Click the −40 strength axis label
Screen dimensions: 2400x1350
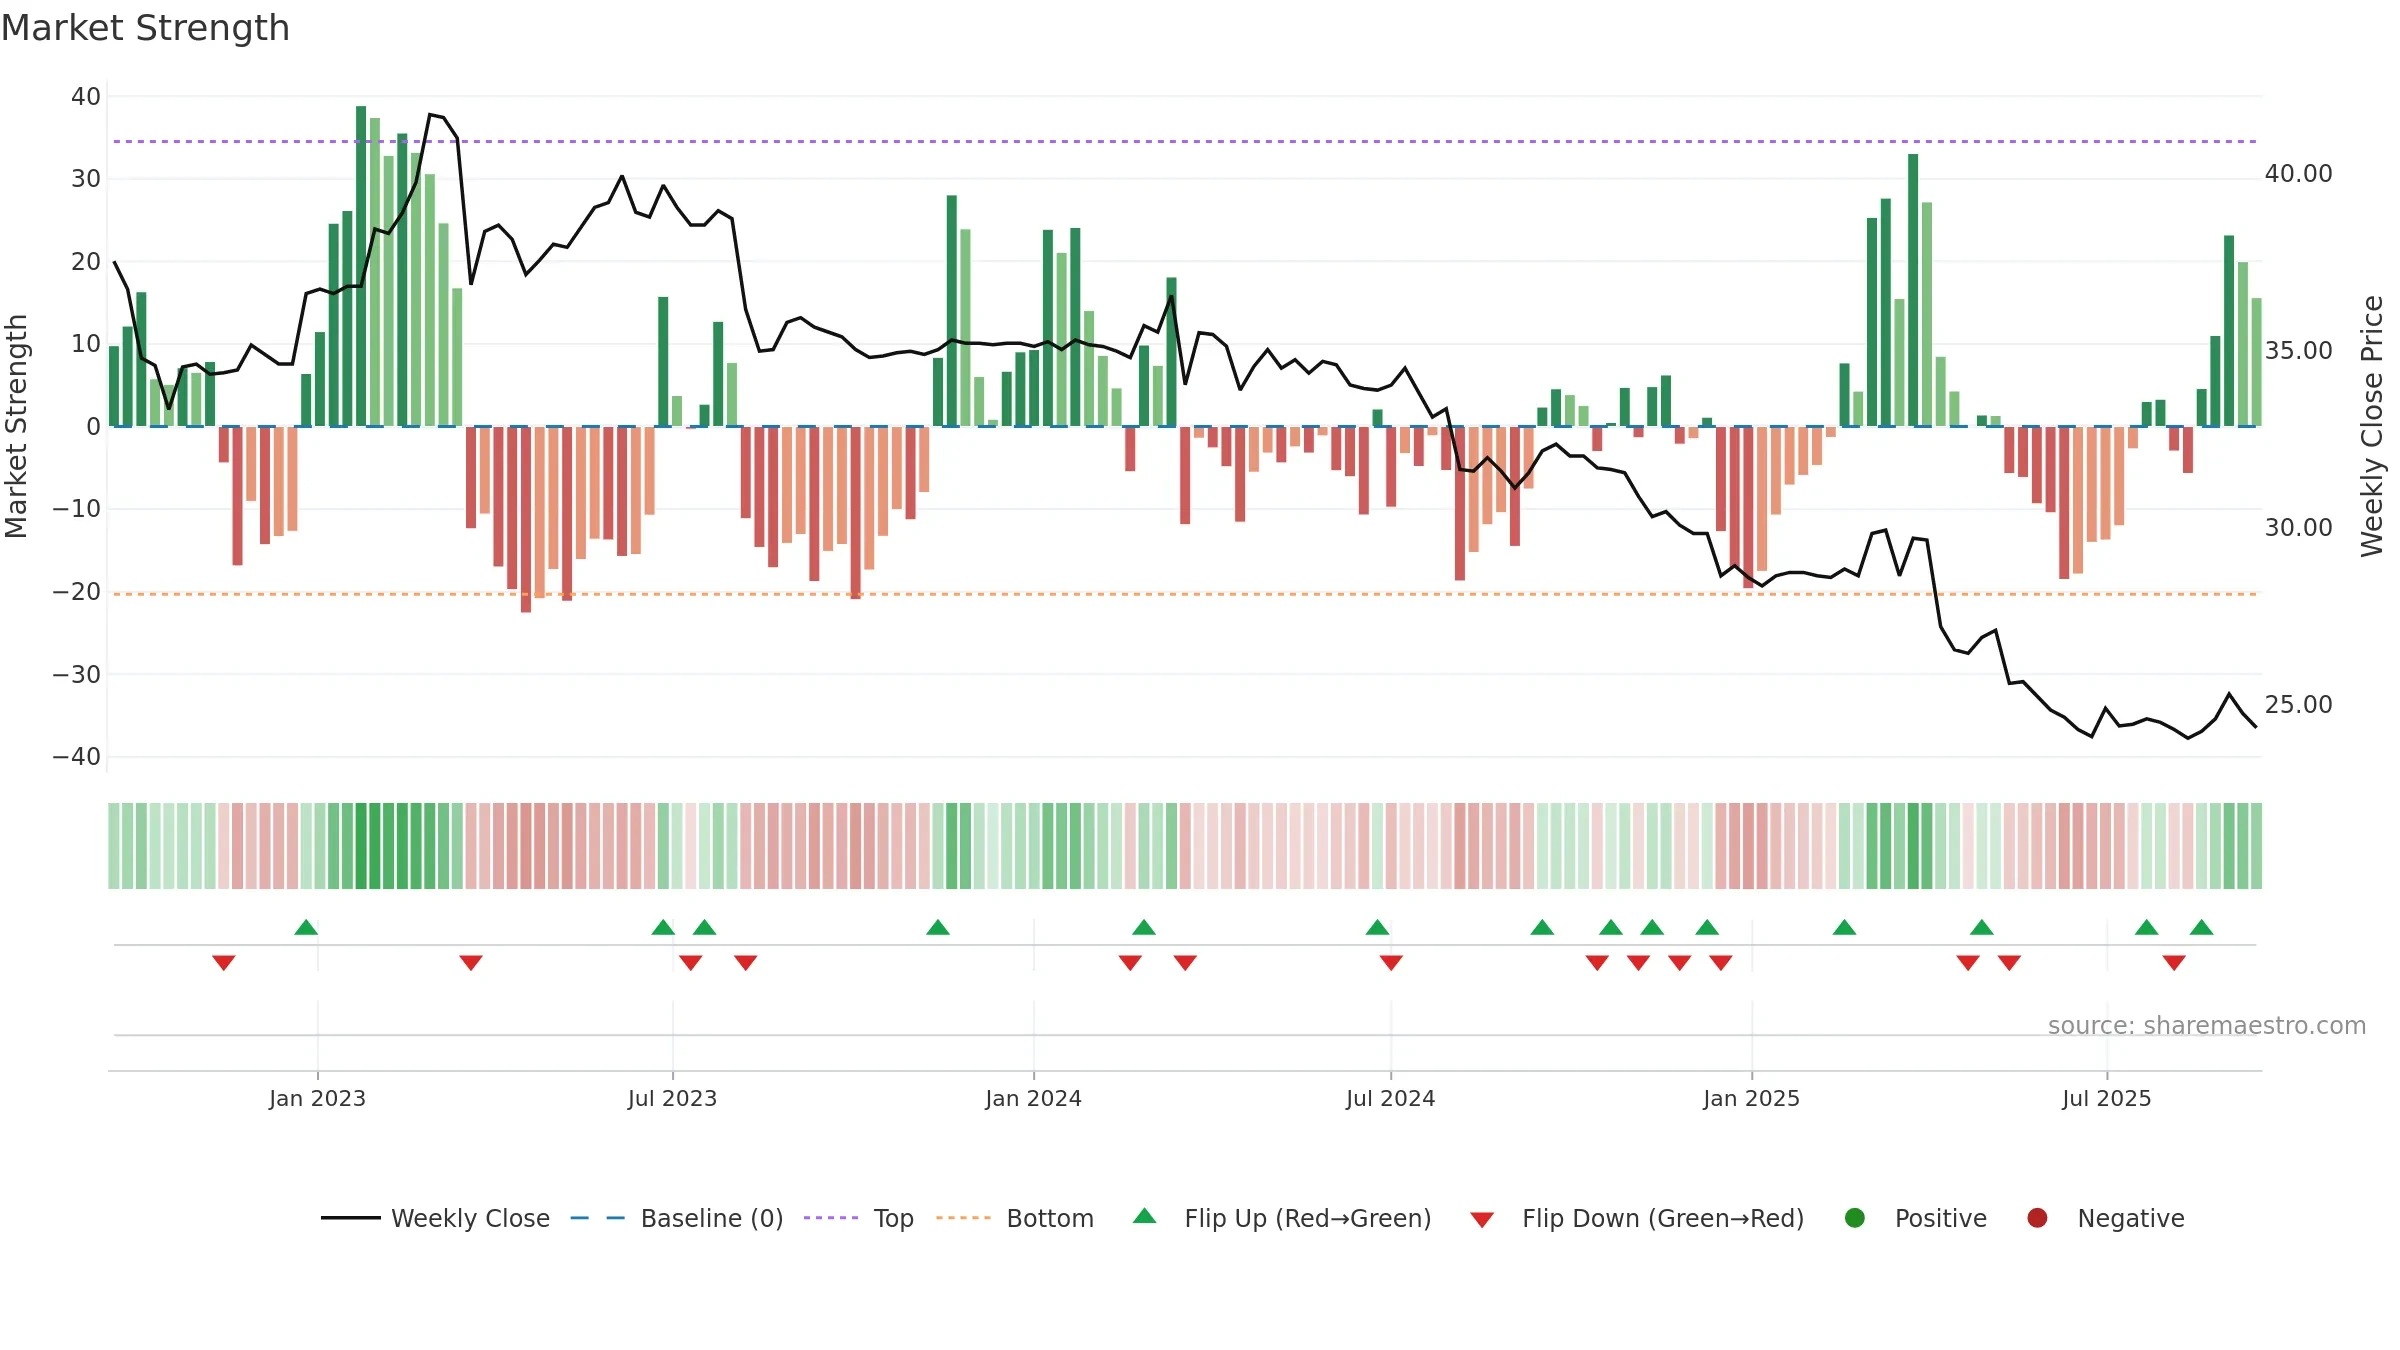pyautogui.click(x=76, y=757)
